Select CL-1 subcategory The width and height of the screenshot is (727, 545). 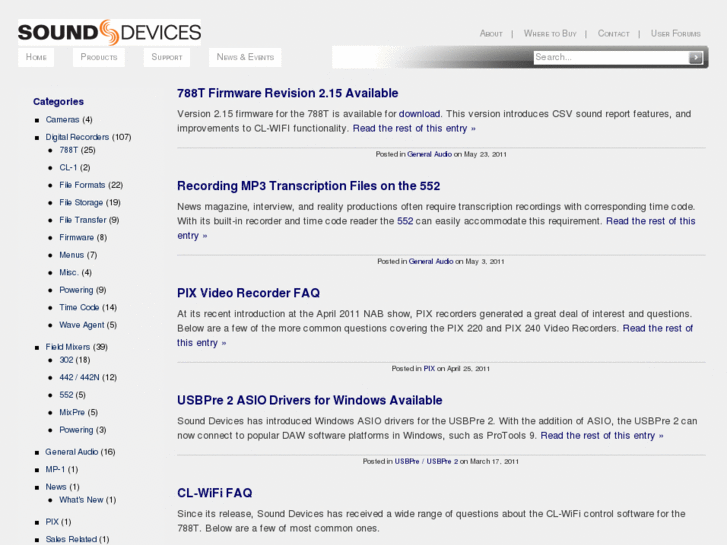click(68, 167)
